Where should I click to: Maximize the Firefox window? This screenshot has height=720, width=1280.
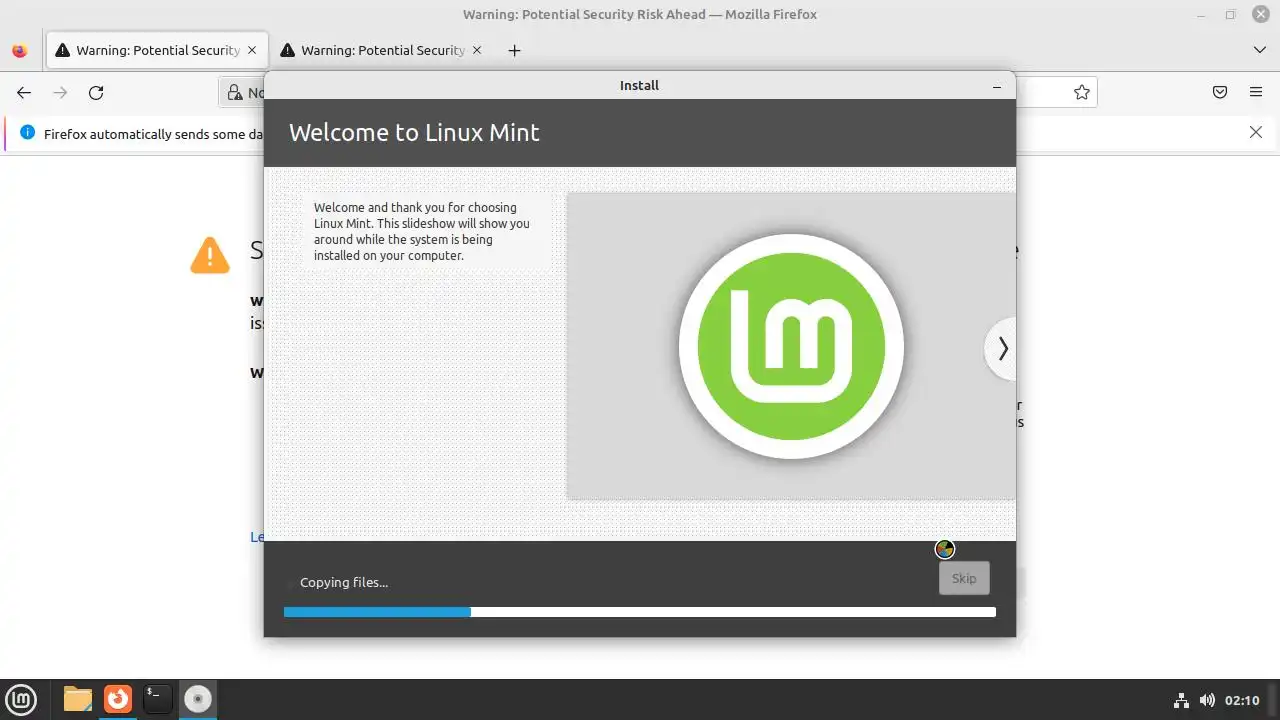click(x=1231, y=14)
